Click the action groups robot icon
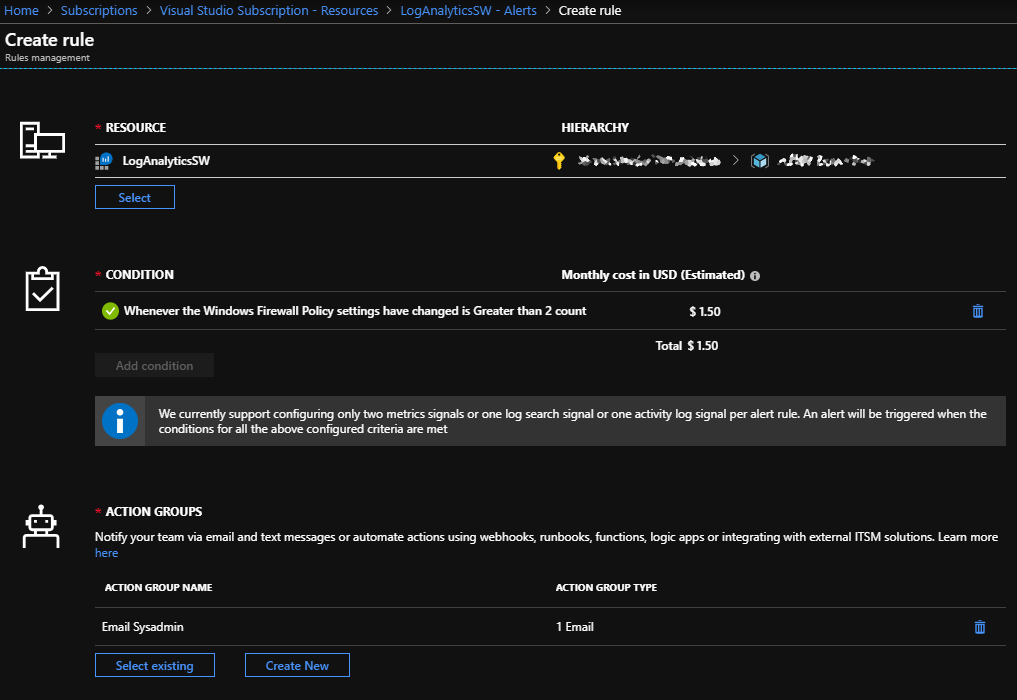 click(42, 526)
